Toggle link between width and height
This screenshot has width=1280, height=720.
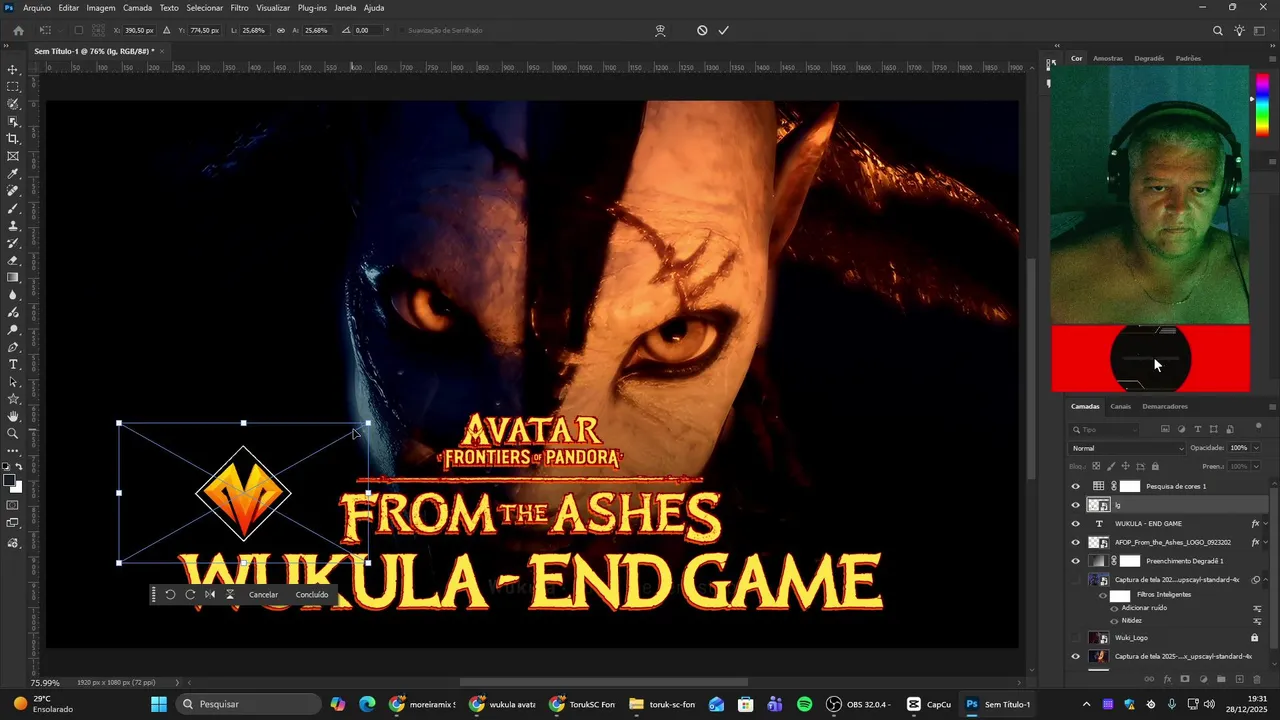coord(280,30)
